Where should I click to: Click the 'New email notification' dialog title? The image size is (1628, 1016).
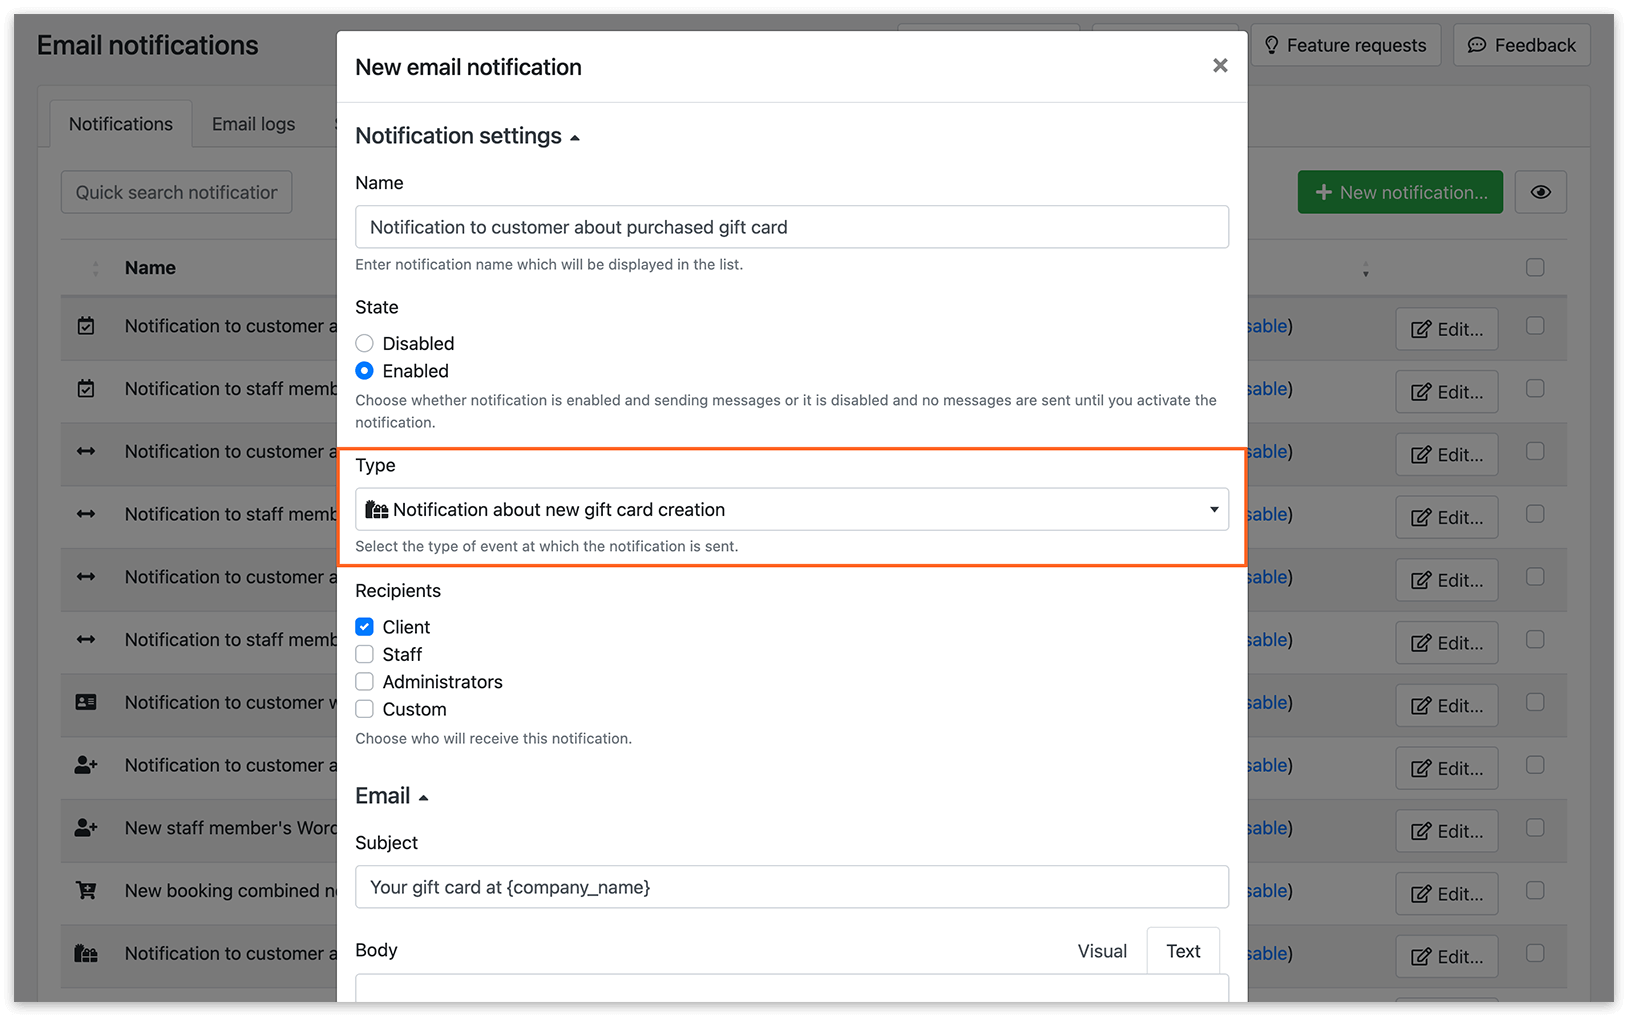468,67
